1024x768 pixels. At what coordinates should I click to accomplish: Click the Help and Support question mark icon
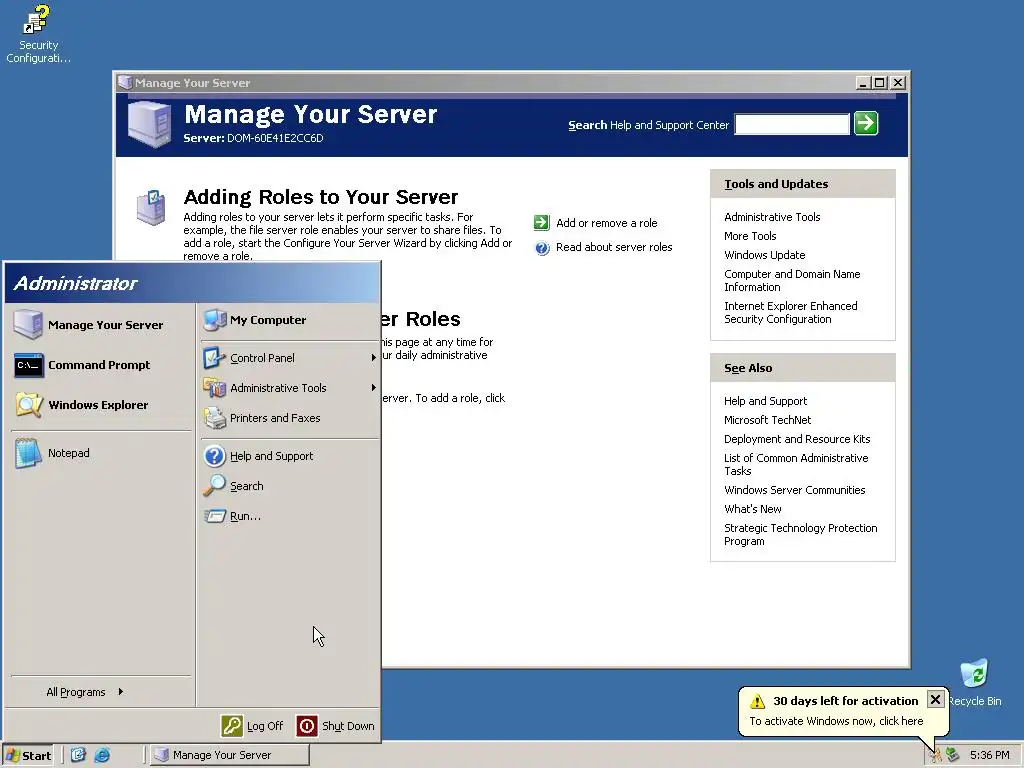pos(214,456)
